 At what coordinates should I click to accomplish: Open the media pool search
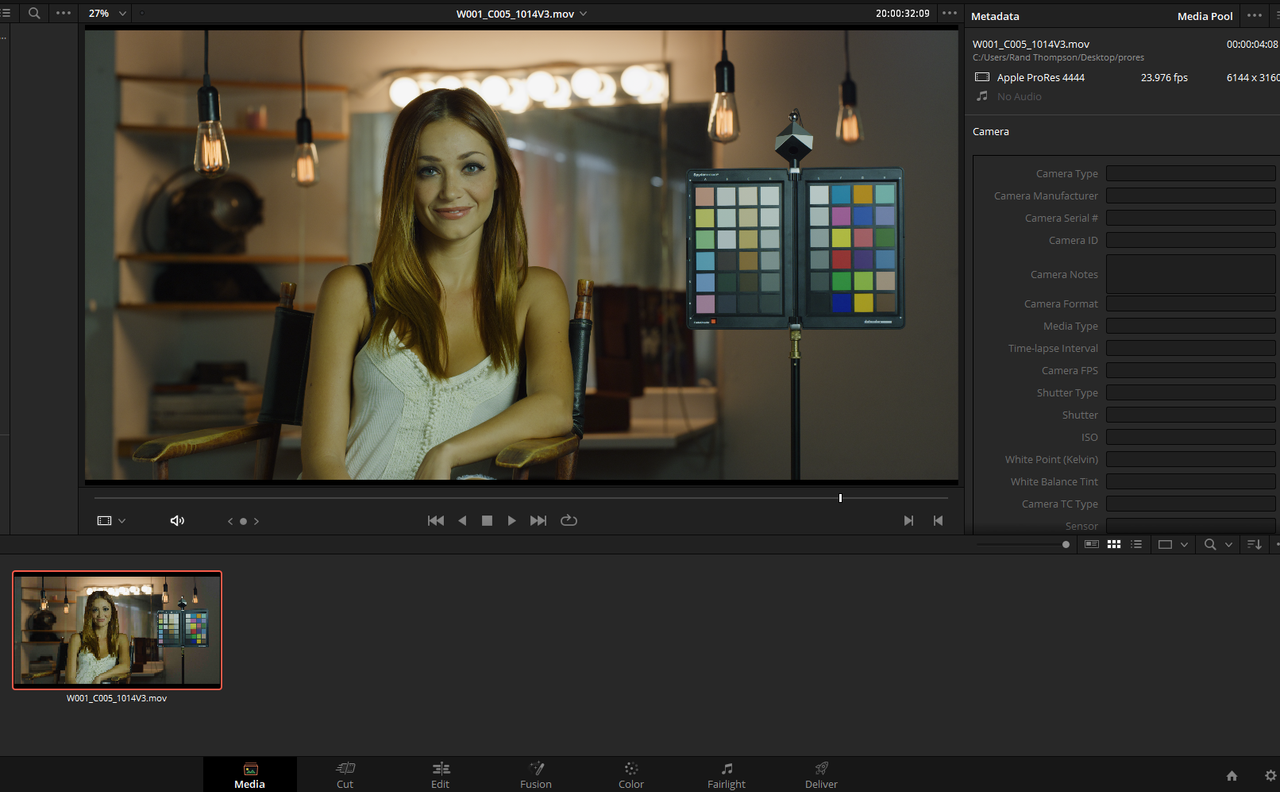click(1210, 545)
